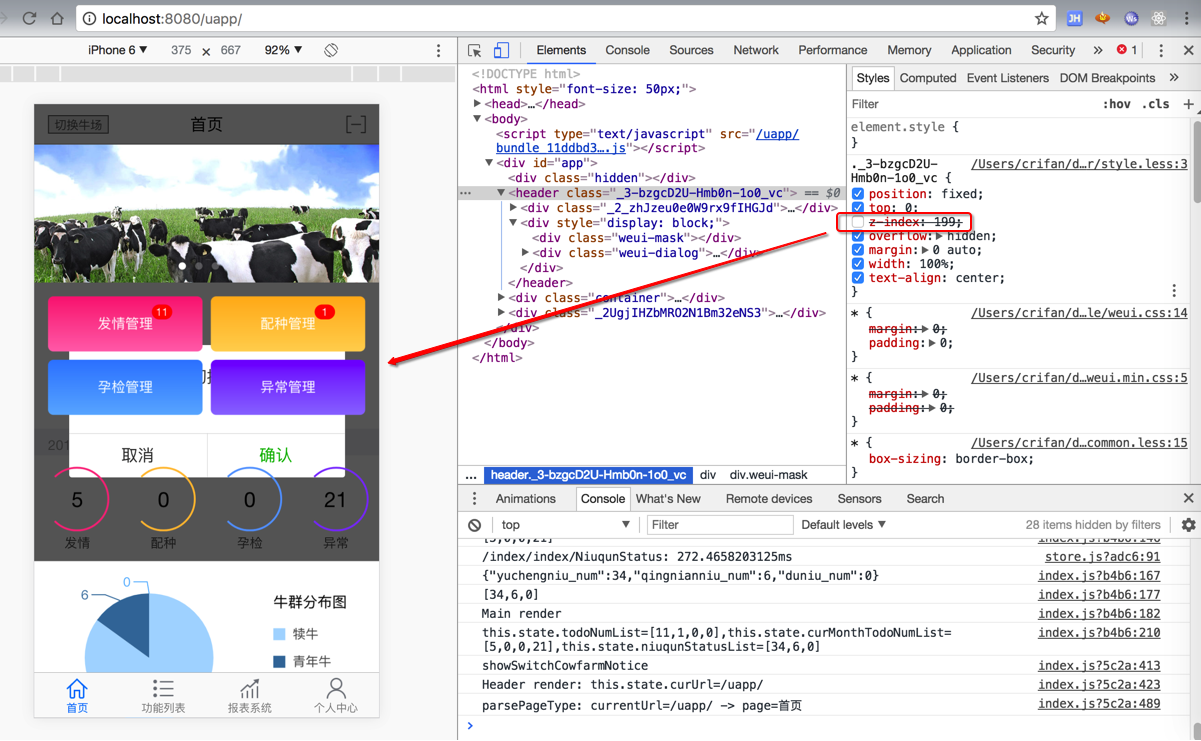Bookmark this page with the star icon
1201x741 pixels.
(1041, 18)
